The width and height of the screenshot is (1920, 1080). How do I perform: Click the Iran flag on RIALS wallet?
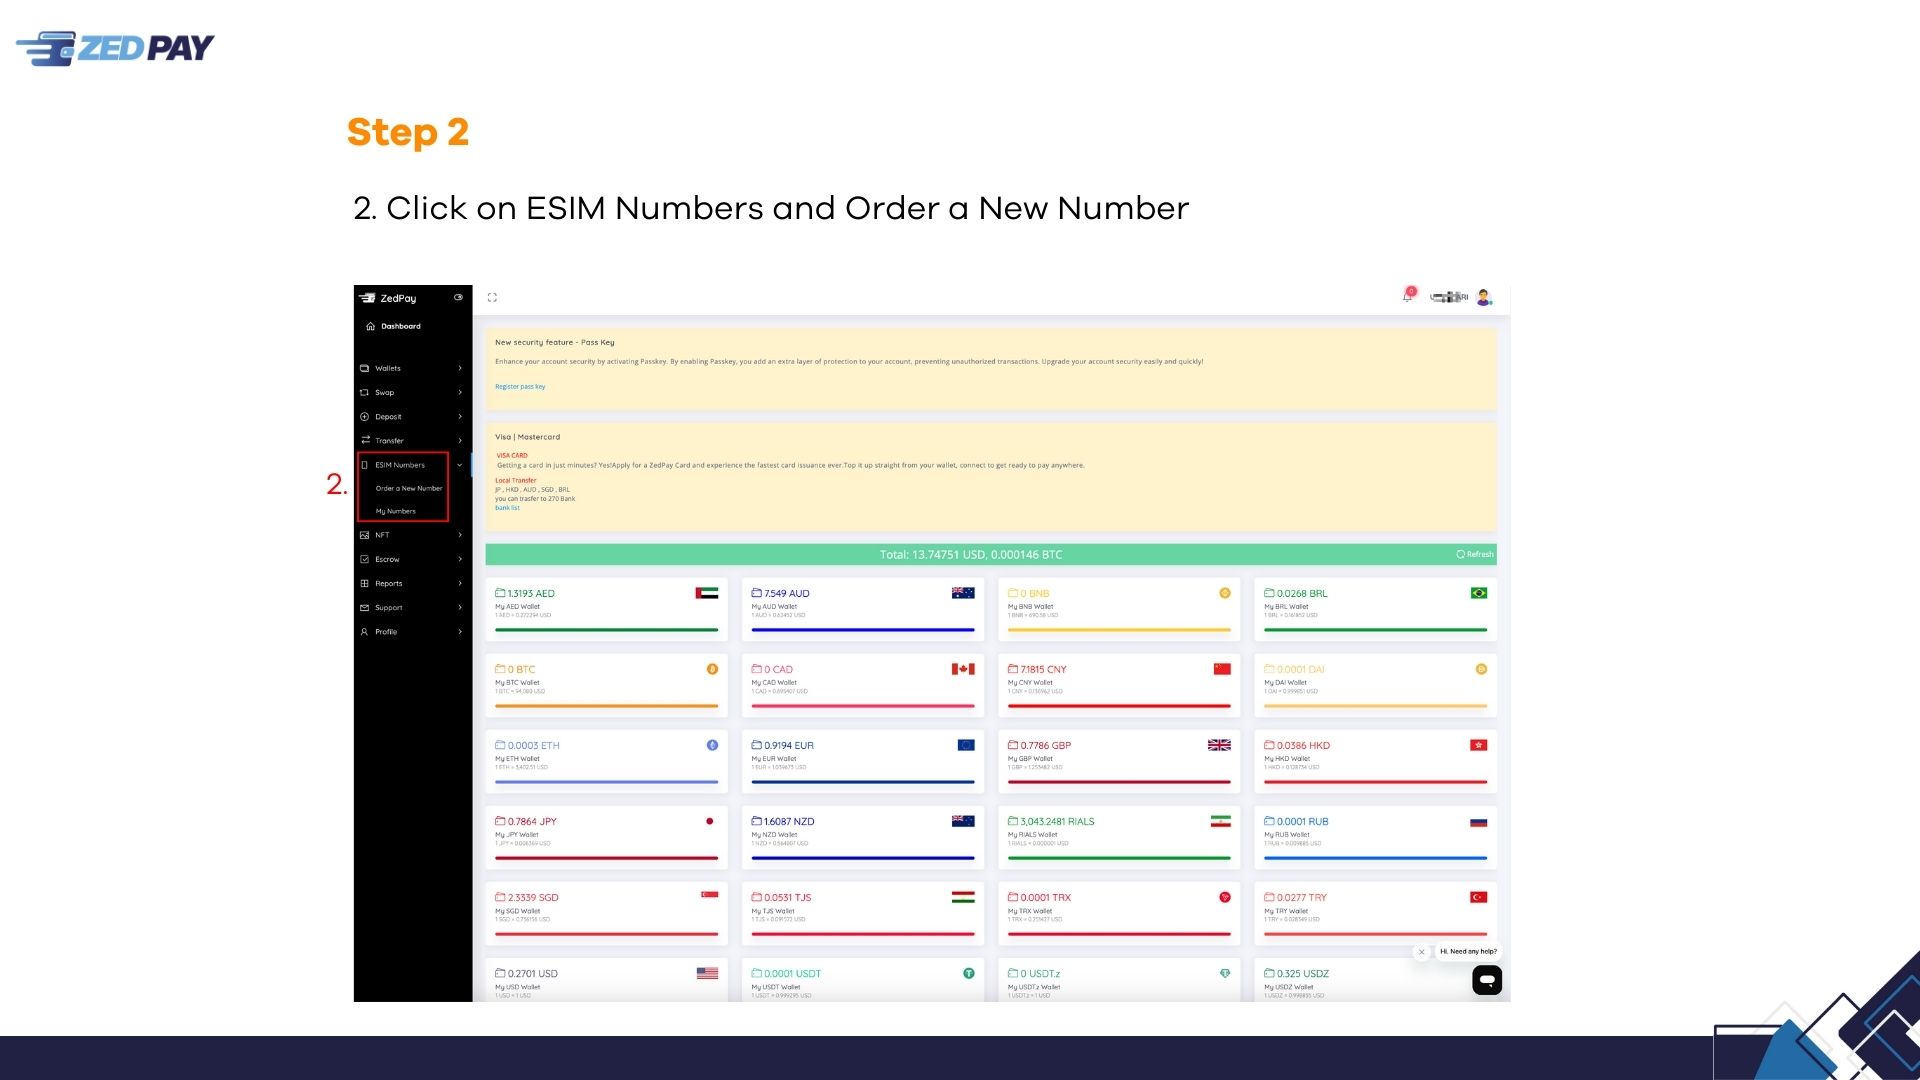pos(1221,821)
